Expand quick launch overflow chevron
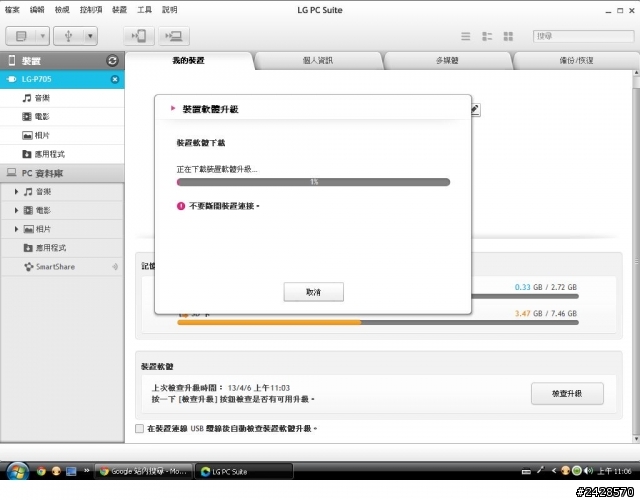Viewport: 640px width, 500px height. pos(87,471)
